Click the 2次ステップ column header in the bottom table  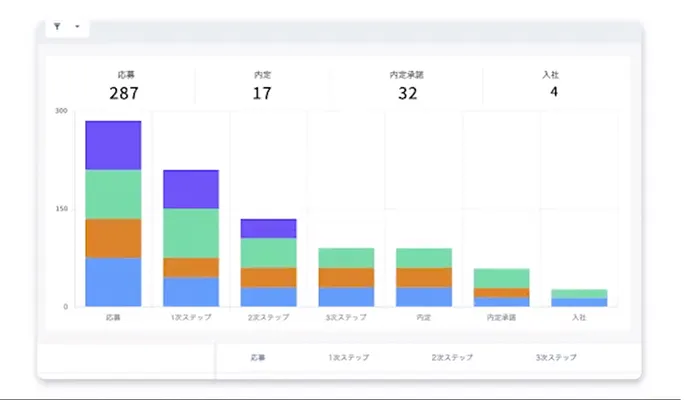452,357
